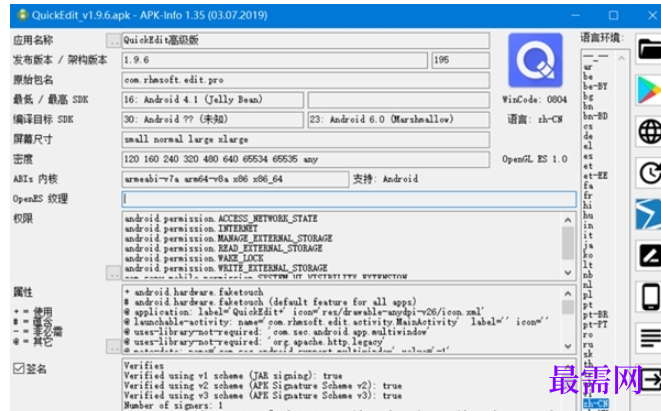Toggle the 签名 signature checkbox

tap(19, 368)
